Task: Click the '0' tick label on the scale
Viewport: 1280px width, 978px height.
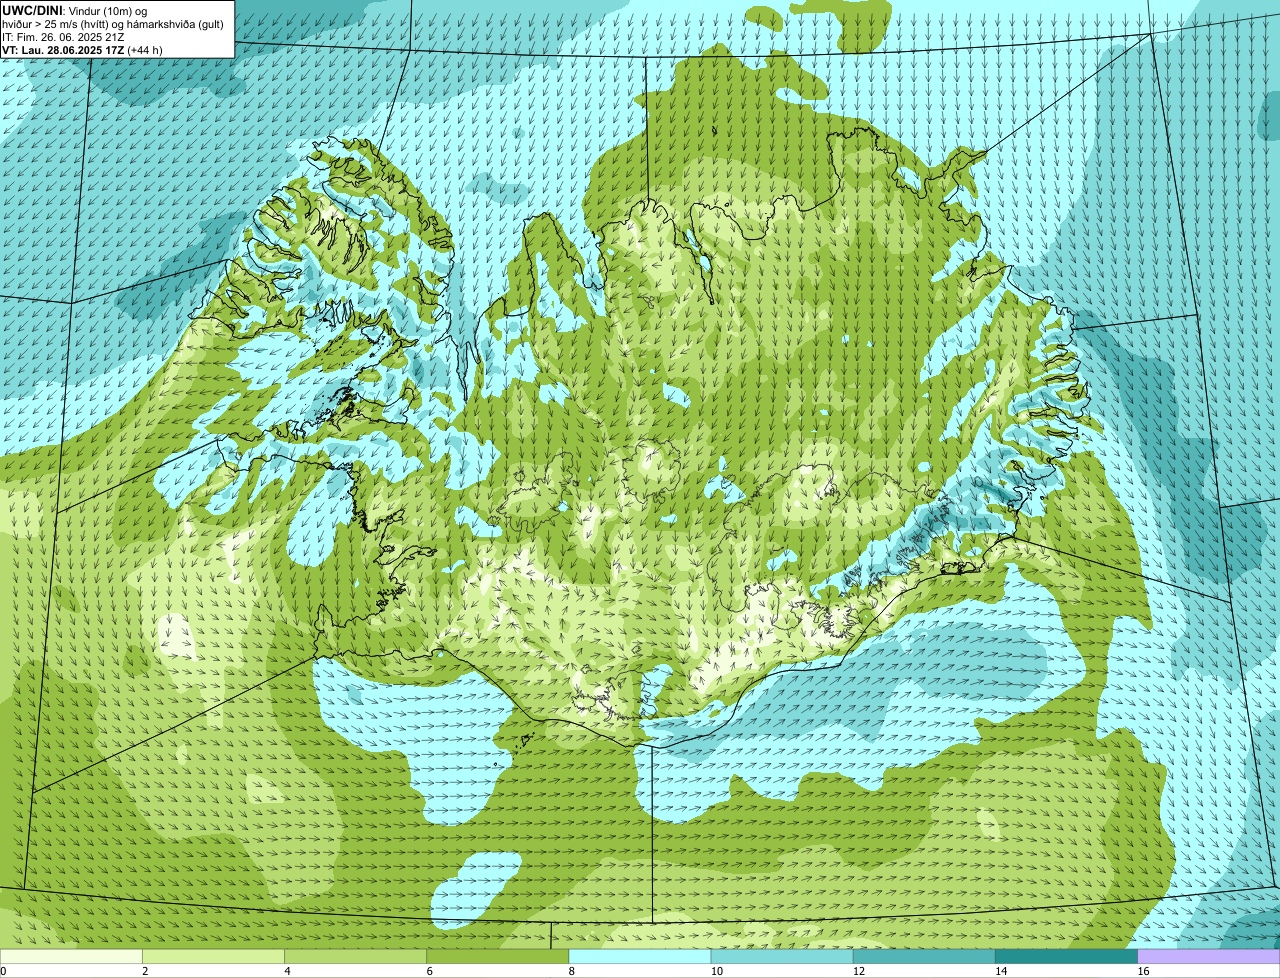Action: pyautogui.click(x=4, y=971)
